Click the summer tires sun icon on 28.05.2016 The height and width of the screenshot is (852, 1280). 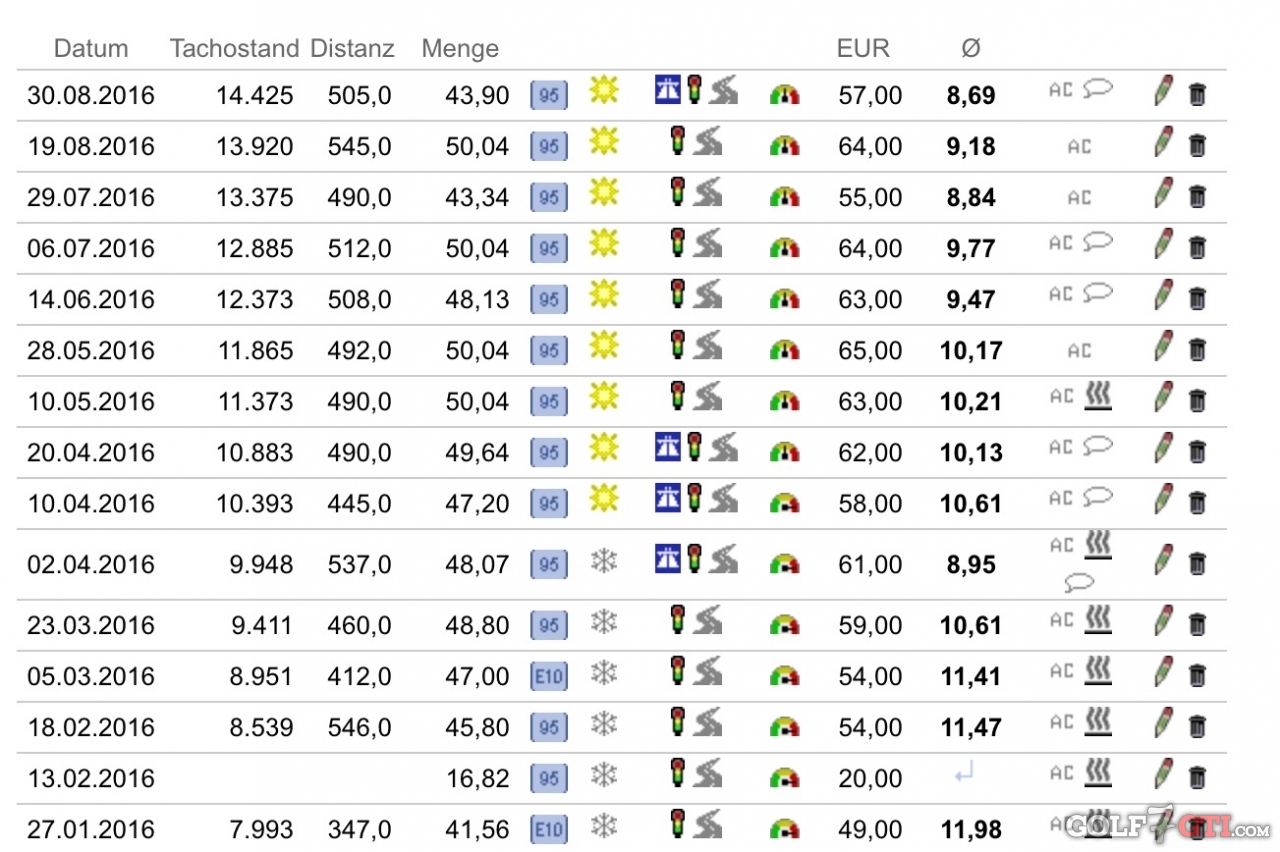pyautogui.click(x=603, y=346)
